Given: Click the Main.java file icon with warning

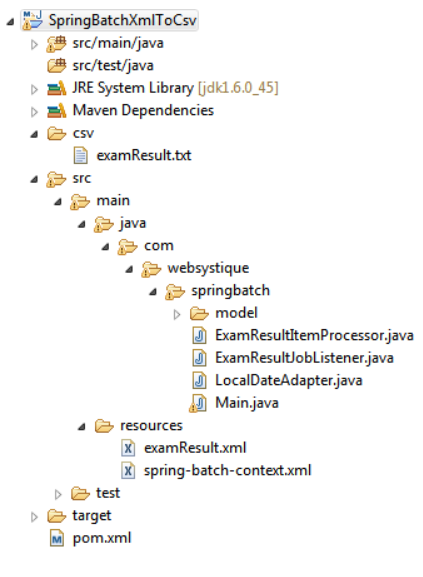Looking at the screenshot, I should click(x=198, y=403).
